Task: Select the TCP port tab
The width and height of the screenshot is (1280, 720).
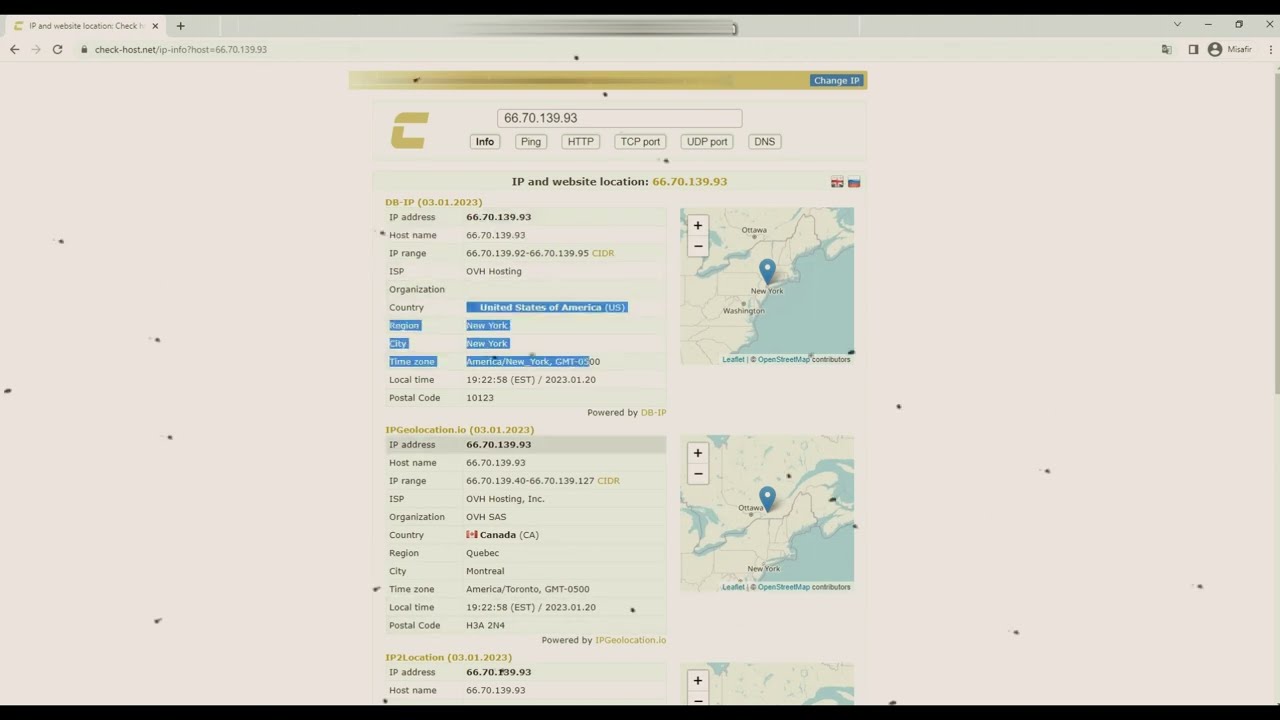Action: coord(640,142)
